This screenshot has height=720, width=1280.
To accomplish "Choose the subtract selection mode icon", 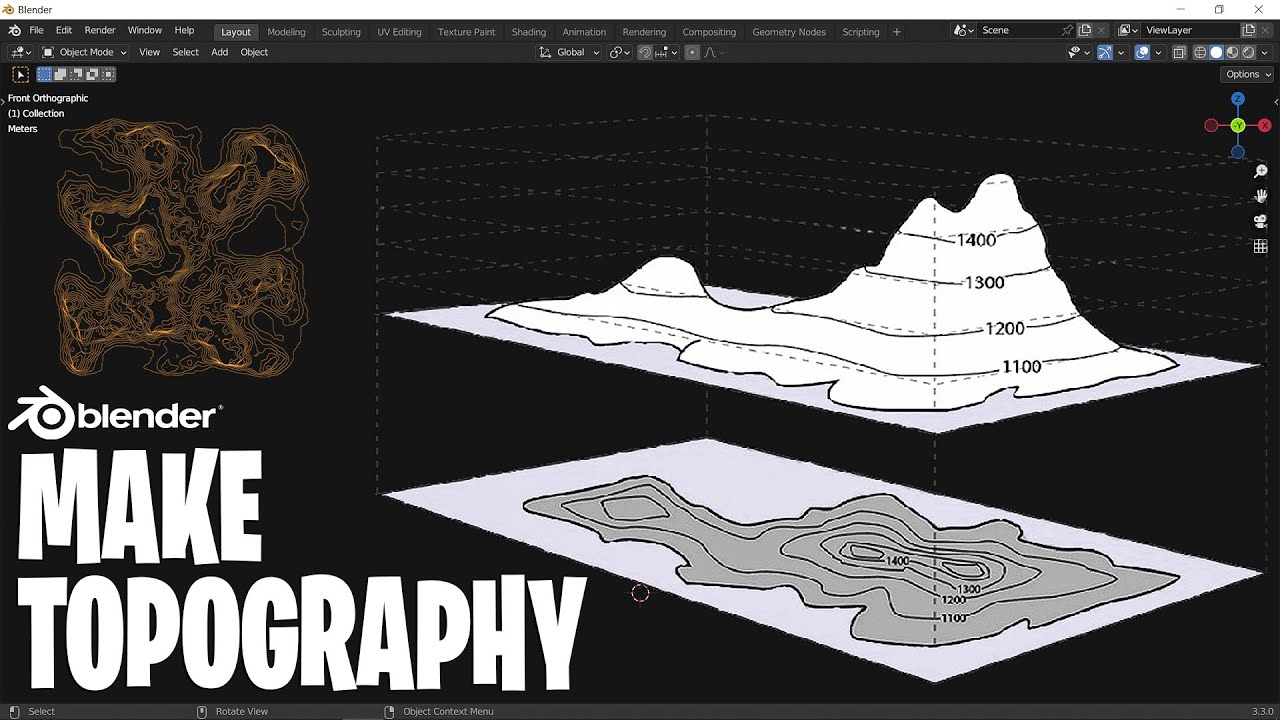I will pos(77,74).
